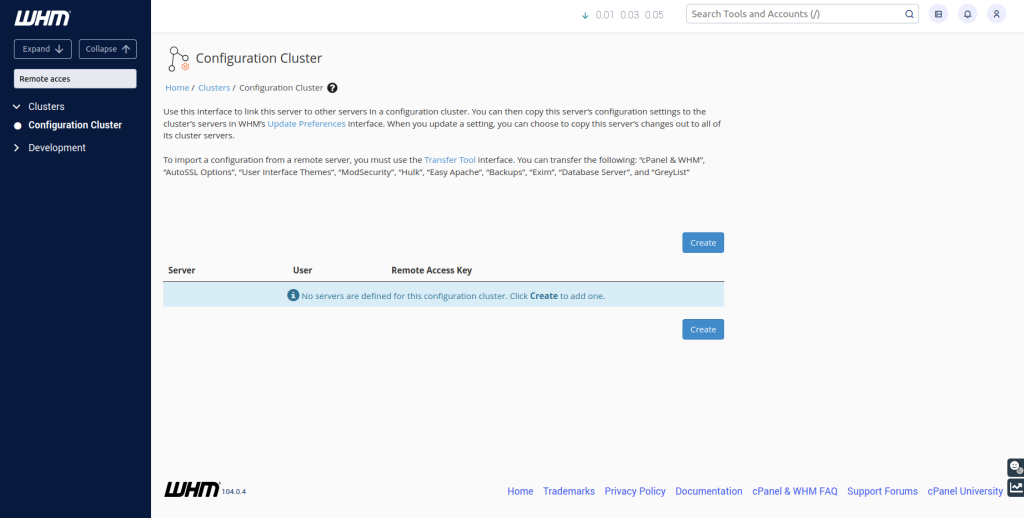Image resolution: width=1024 pixels, height=518 pixels.
Task: Collapse all sidebar menu sections
Action: click(107, 49)
